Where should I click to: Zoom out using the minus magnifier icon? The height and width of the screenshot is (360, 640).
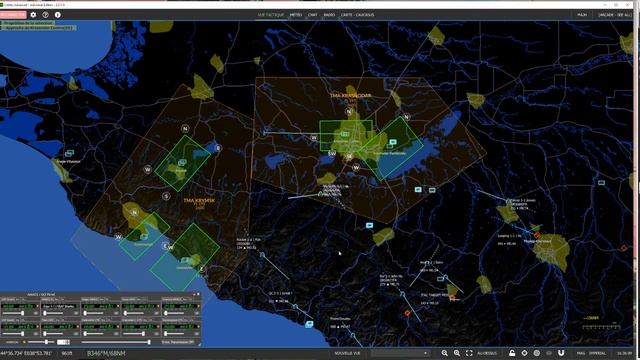444,353
